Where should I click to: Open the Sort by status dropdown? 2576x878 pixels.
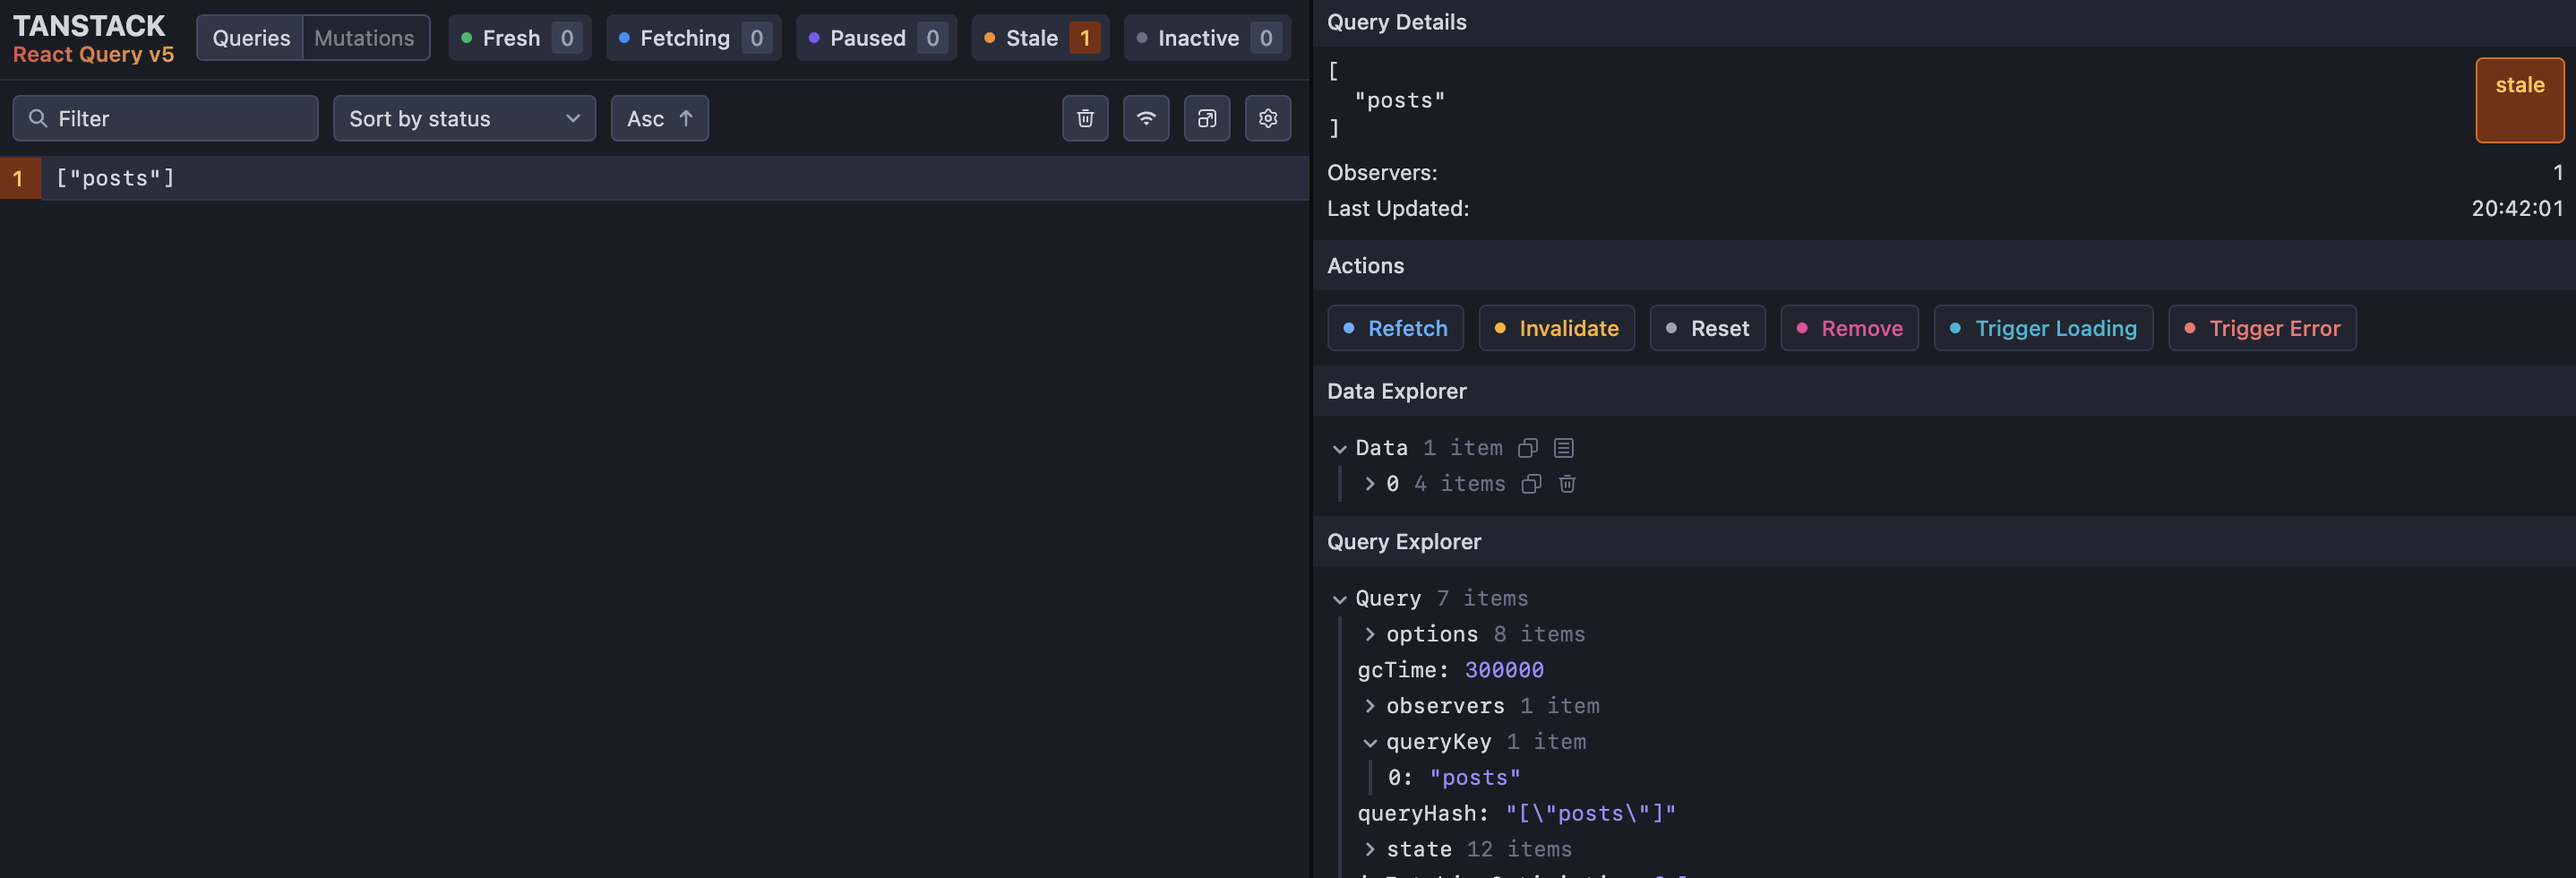(464, 118)
